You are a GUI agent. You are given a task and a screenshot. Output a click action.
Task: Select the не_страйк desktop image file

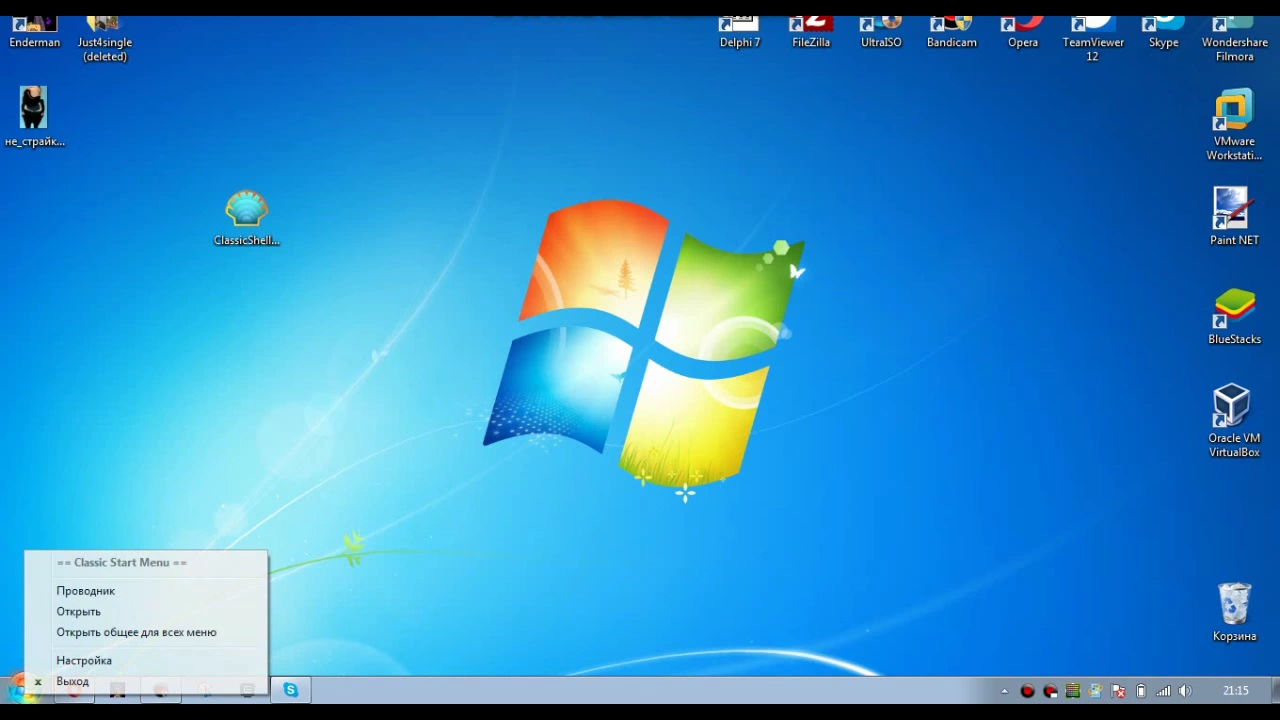coord(34,117)
